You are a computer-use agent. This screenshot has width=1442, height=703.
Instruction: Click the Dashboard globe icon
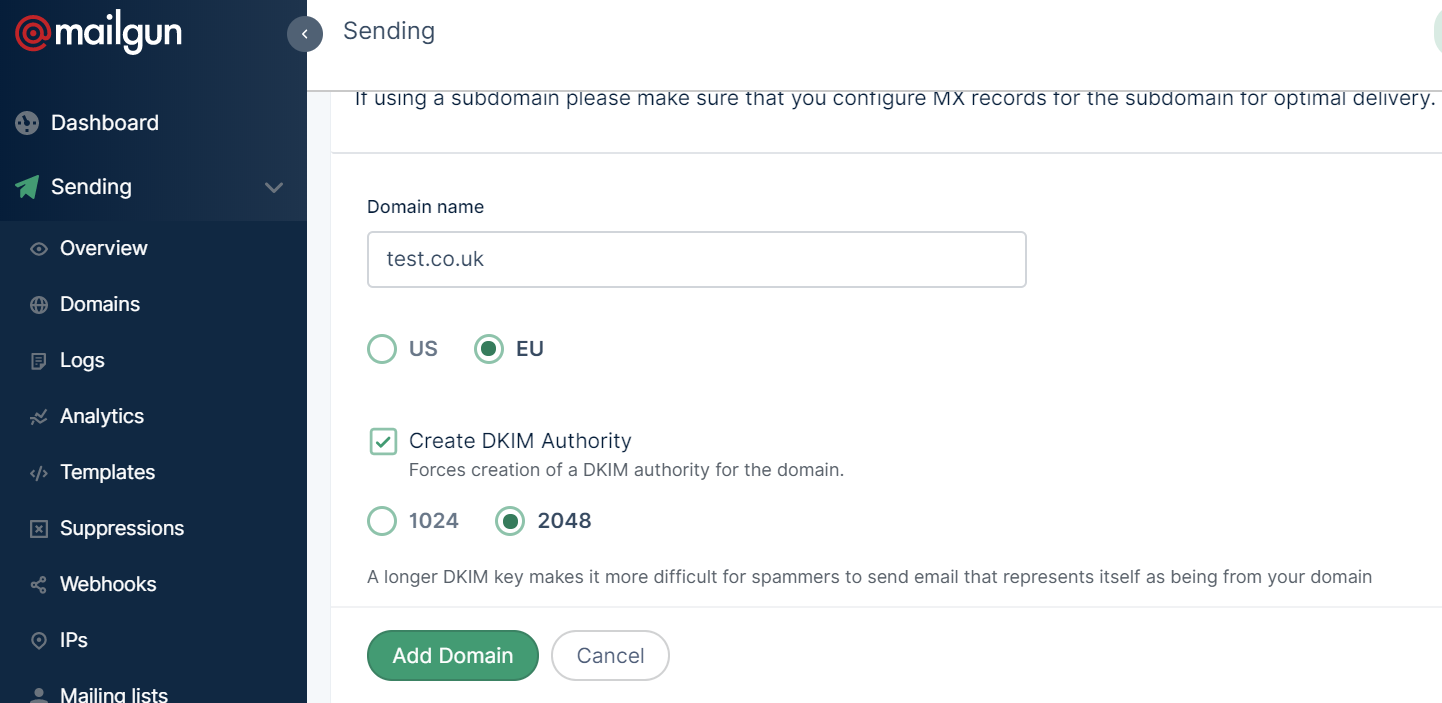pyautogui.click(x=27, y=123)
